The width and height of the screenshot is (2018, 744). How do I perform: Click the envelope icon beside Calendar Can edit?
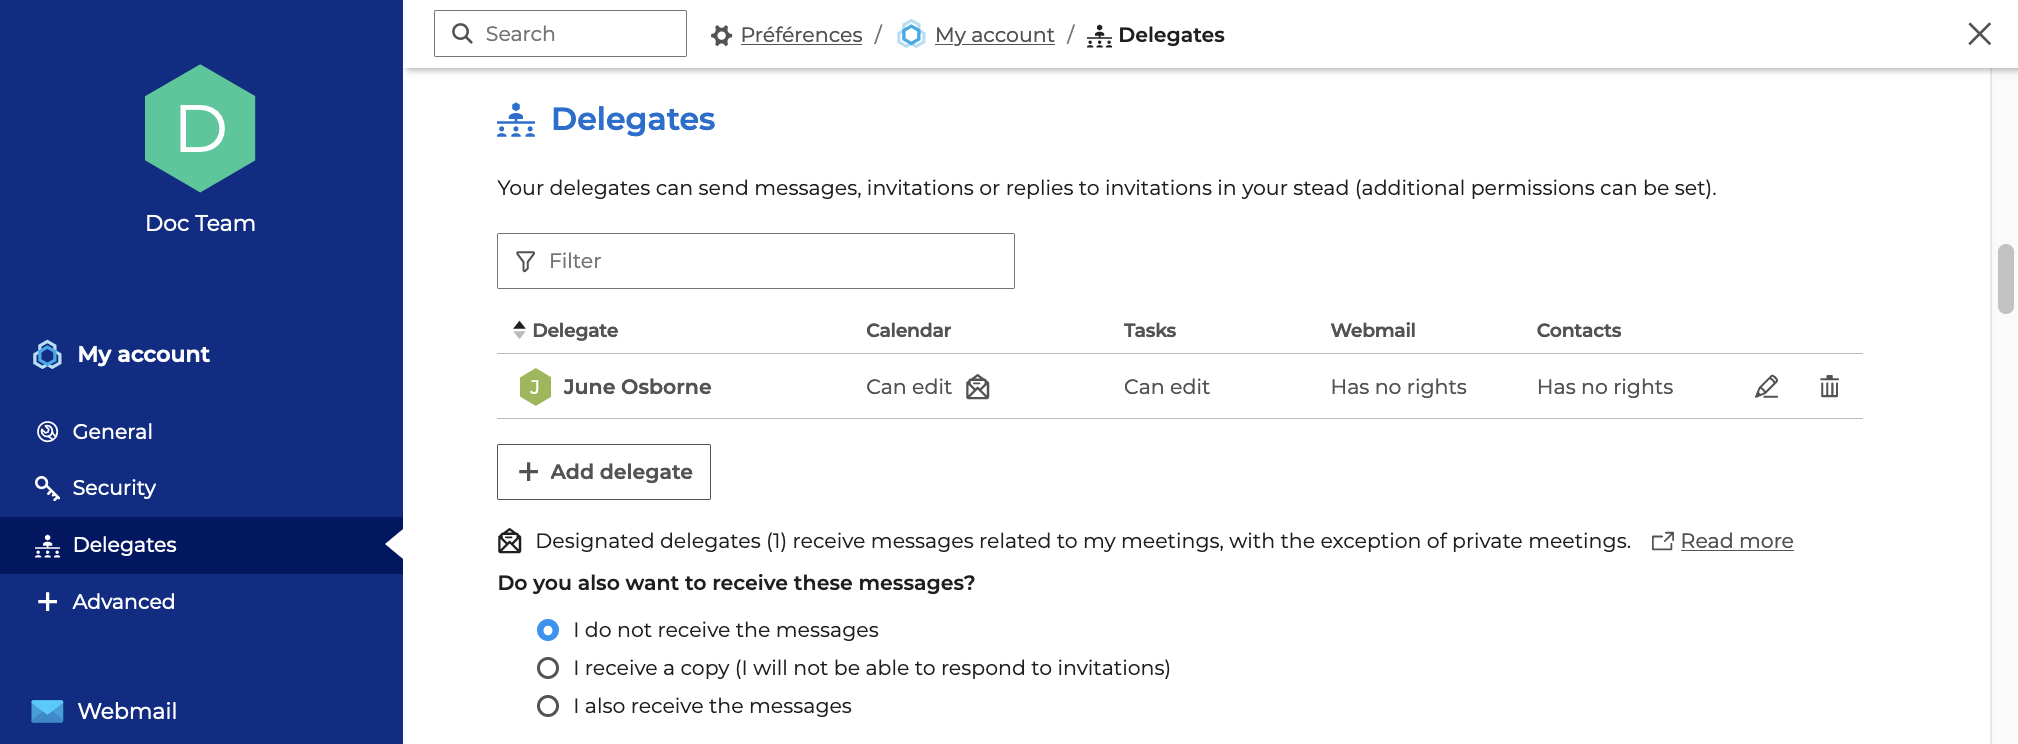977,387
